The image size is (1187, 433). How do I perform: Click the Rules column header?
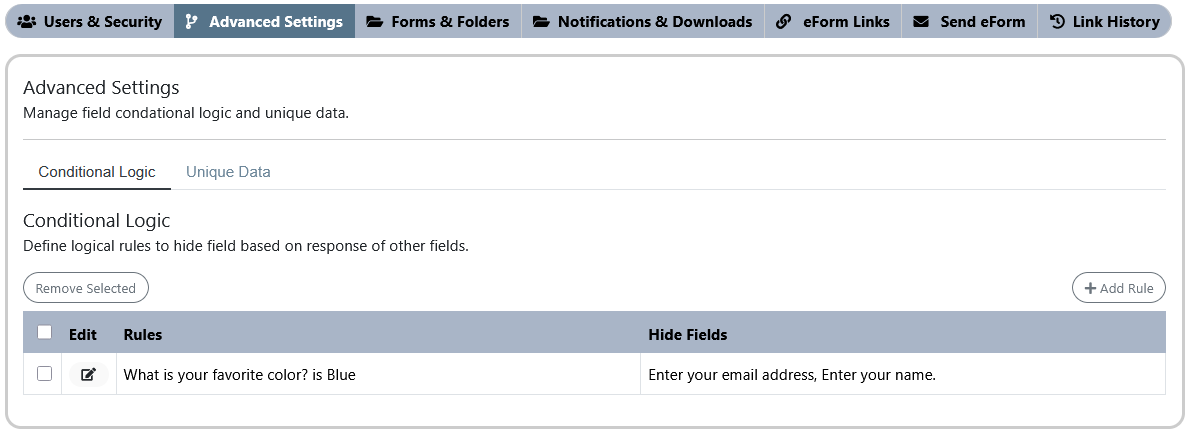point(143,335)
